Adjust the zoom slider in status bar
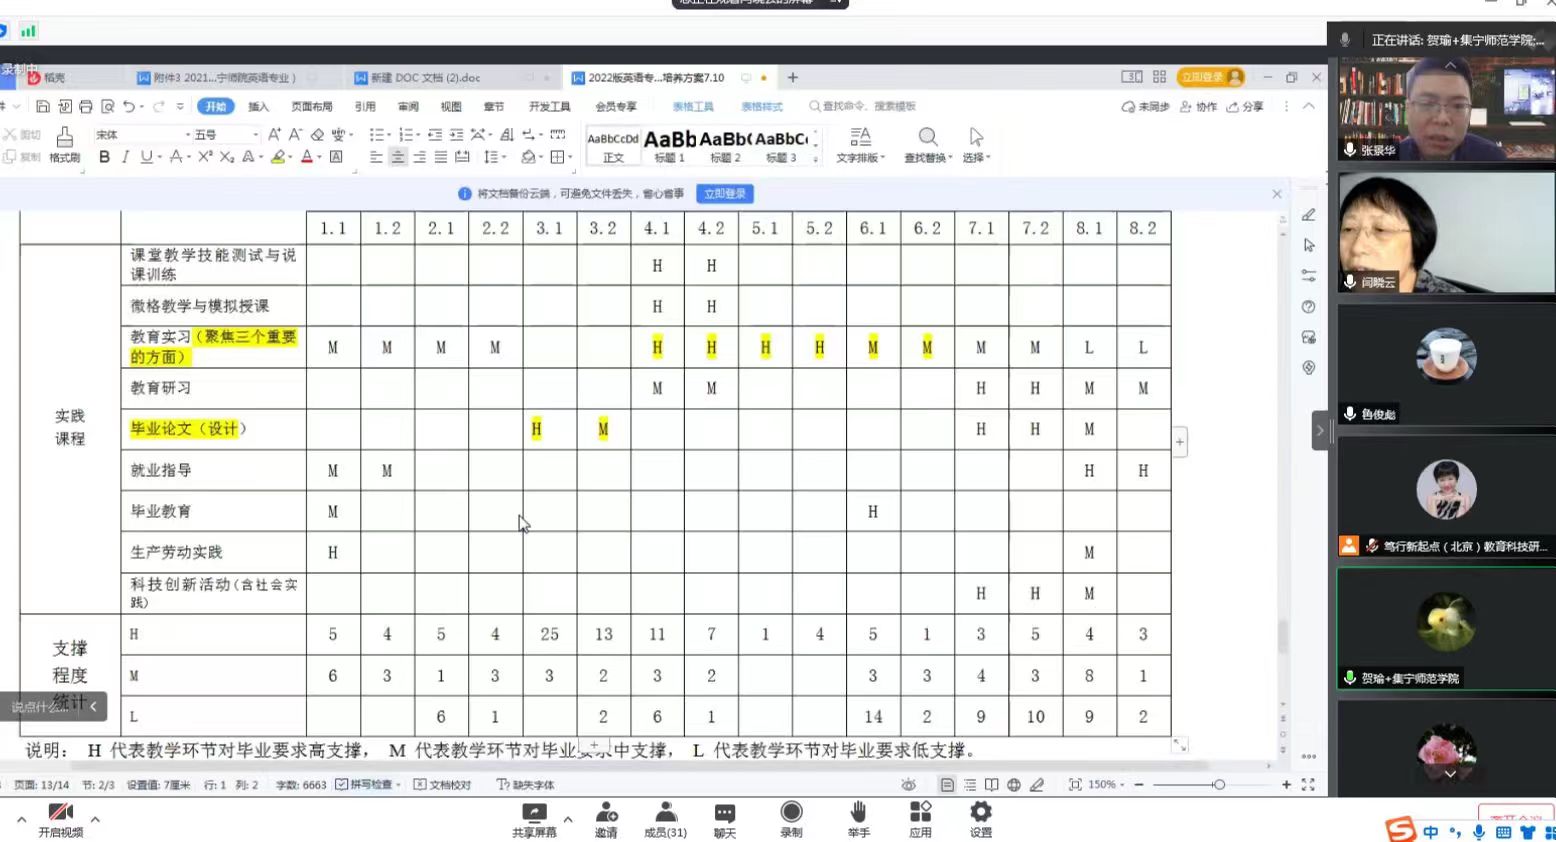This screenshot has height=842, width=1556. pyautogui.click(x=1217, y=785)
